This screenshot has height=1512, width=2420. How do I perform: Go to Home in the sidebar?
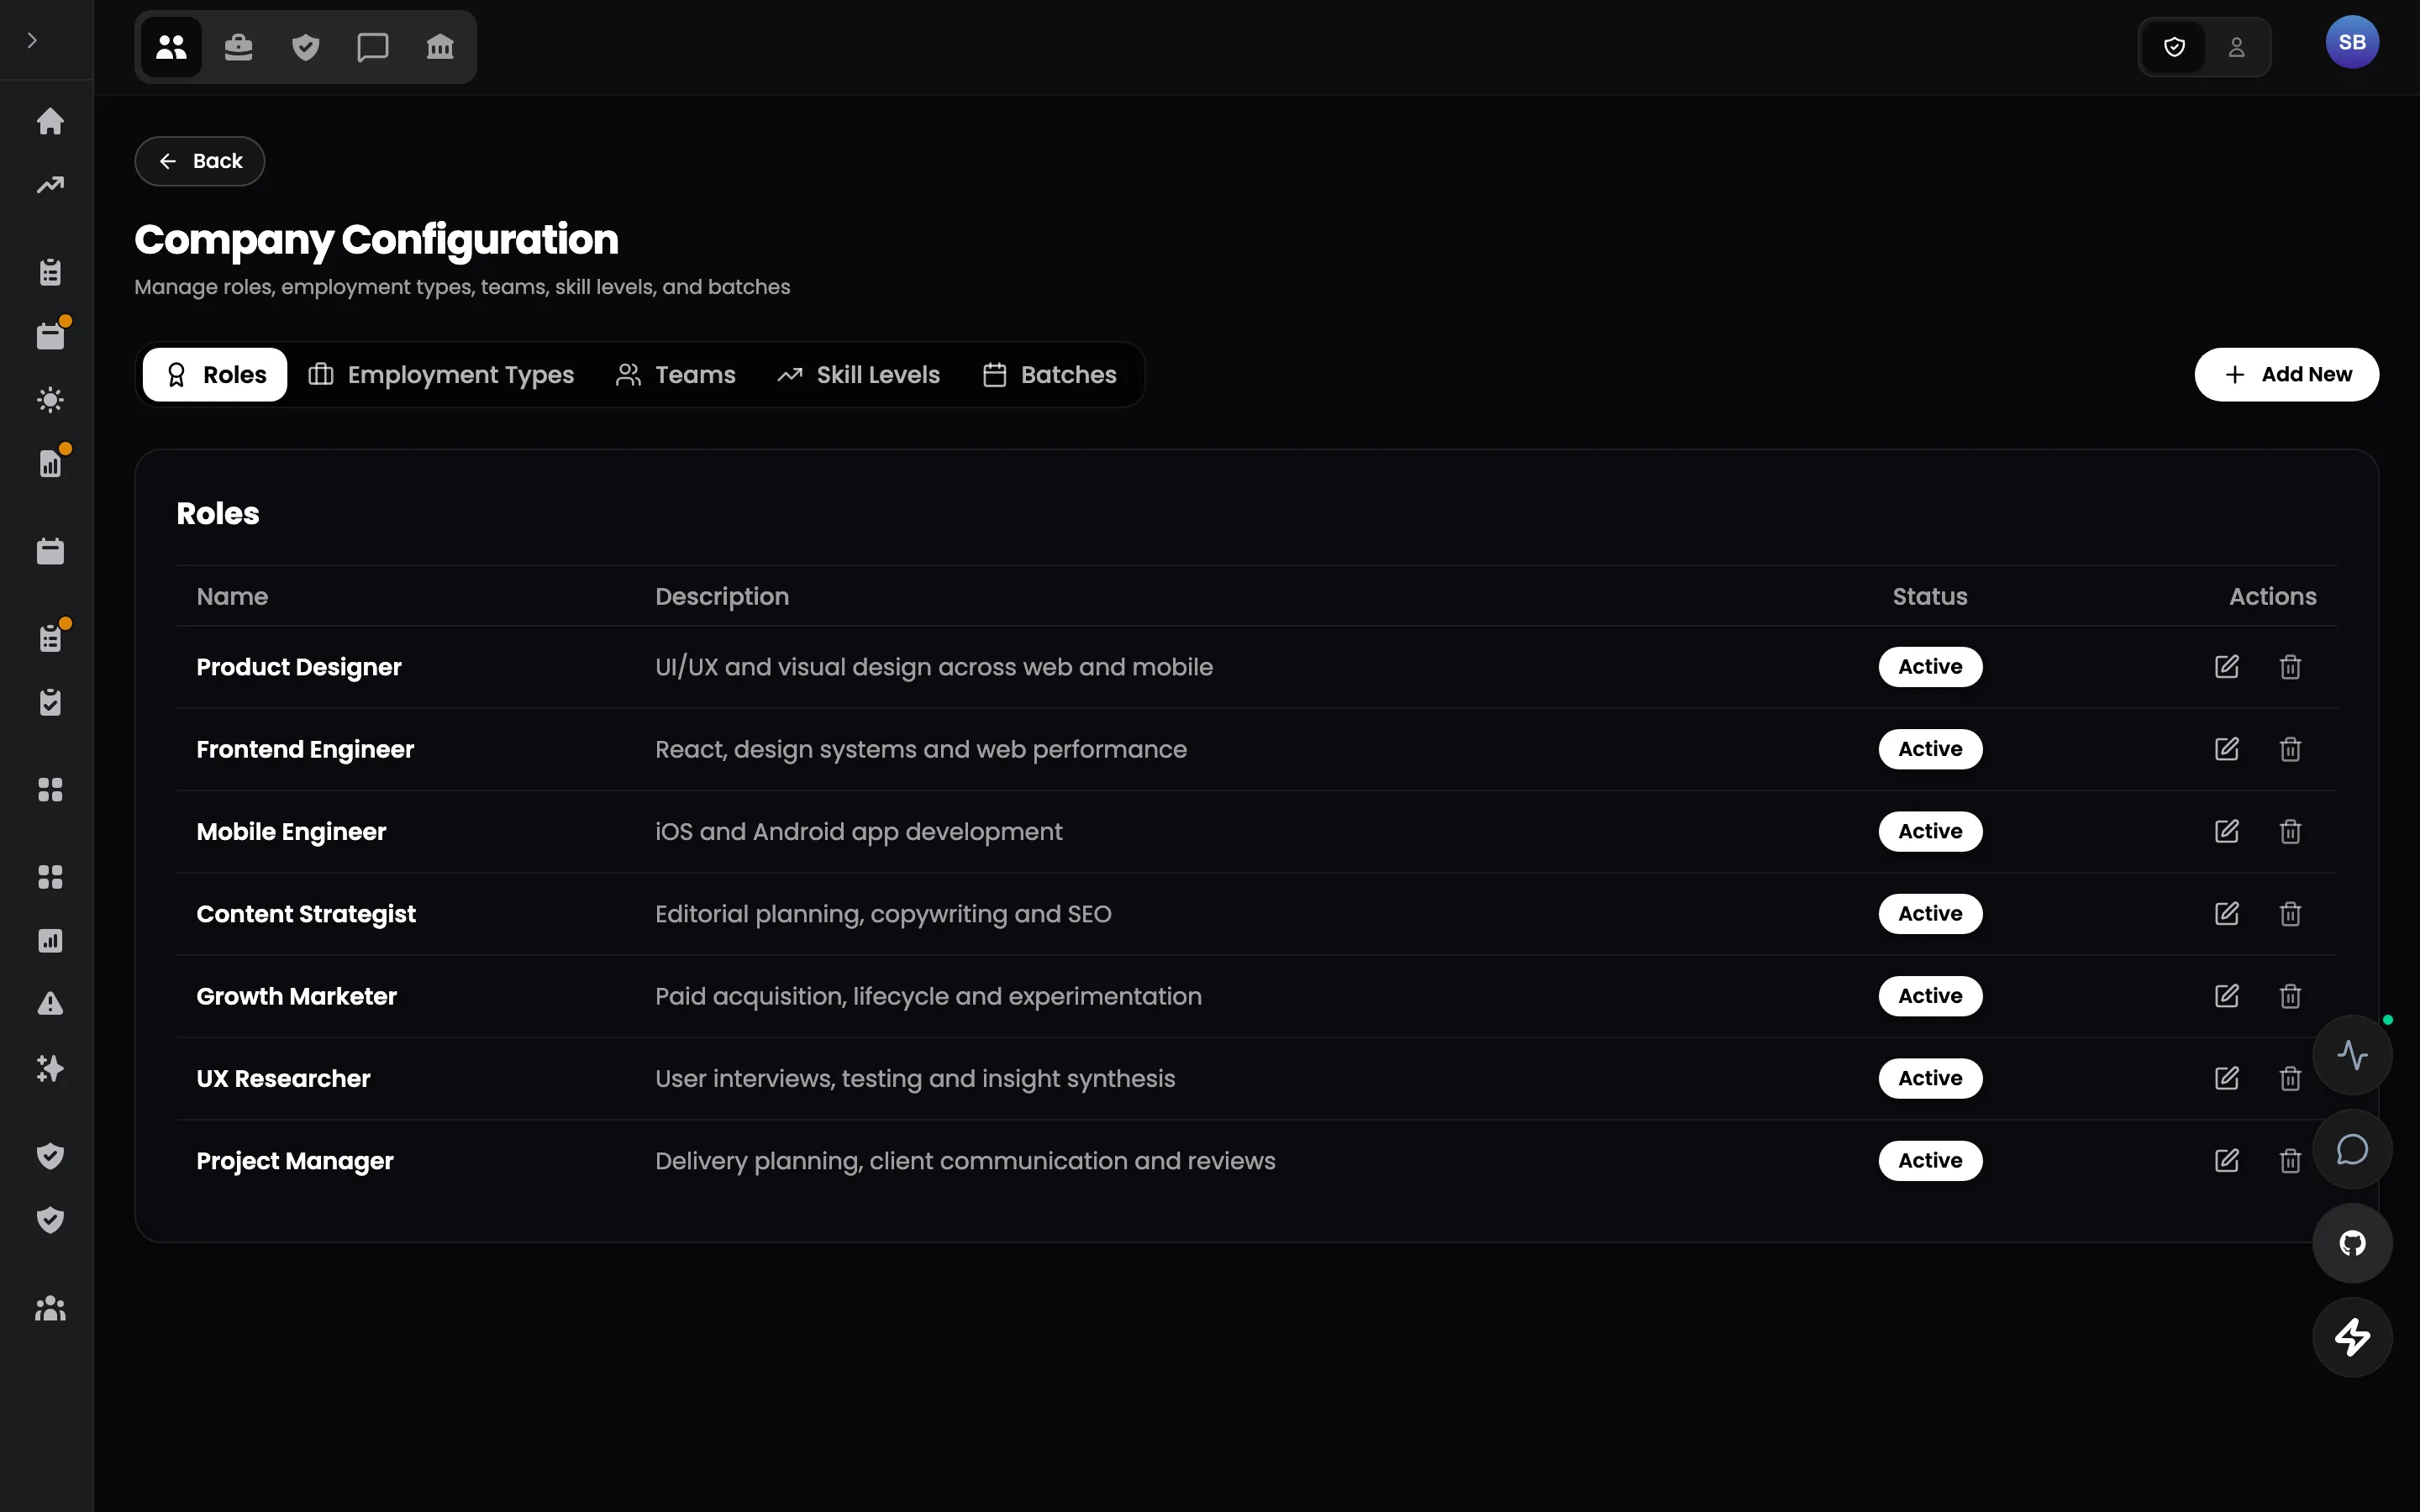(x=50, y=121)
